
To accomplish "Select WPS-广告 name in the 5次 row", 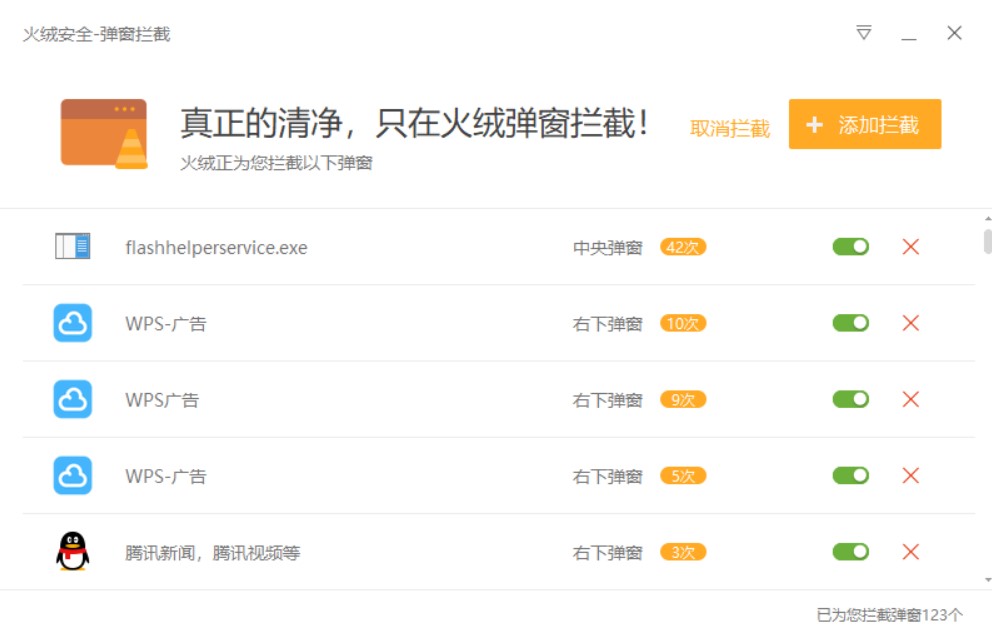I will click(x=166, y=477).
